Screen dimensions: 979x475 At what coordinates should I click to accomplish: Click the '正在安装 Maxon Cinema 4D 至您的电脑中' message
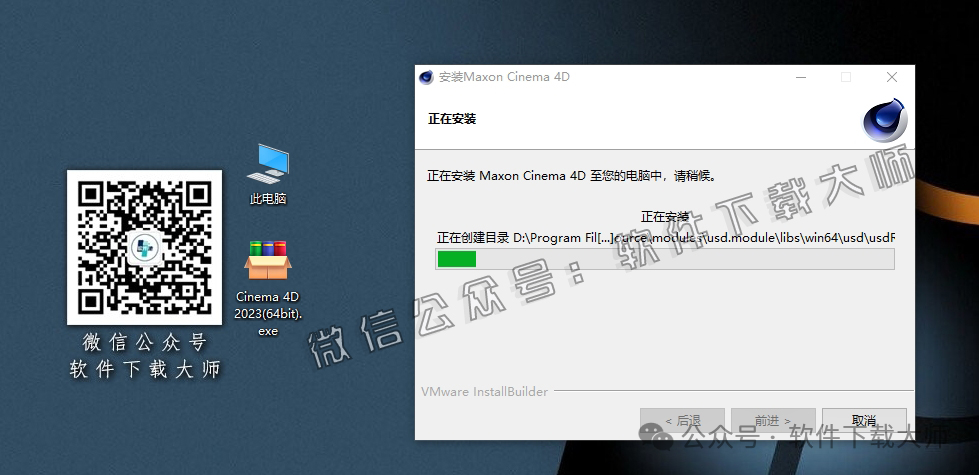[x=571, y=175]
